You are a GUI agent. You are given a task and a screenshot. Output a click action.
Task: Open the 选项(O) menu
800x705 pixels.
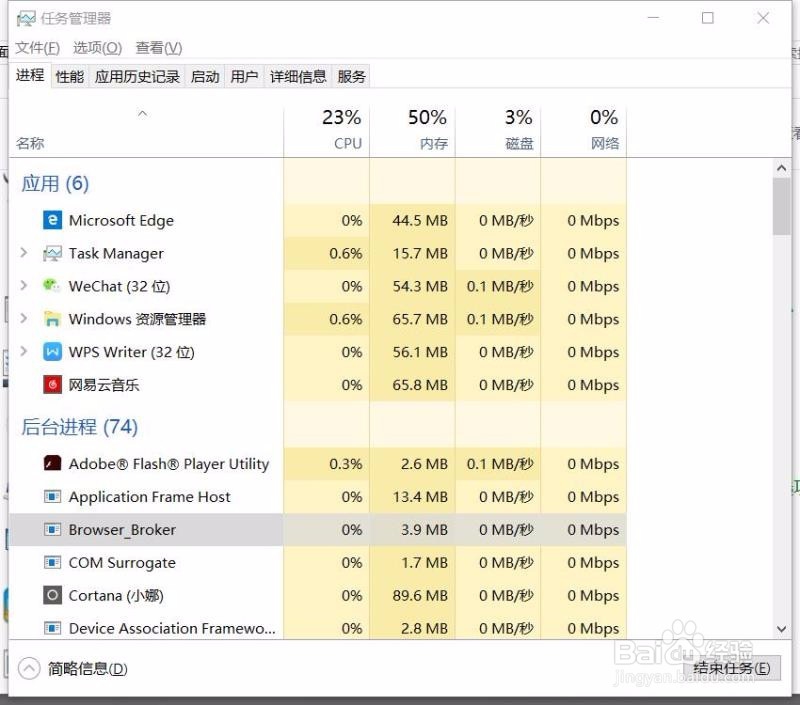(x=97, y=48)
